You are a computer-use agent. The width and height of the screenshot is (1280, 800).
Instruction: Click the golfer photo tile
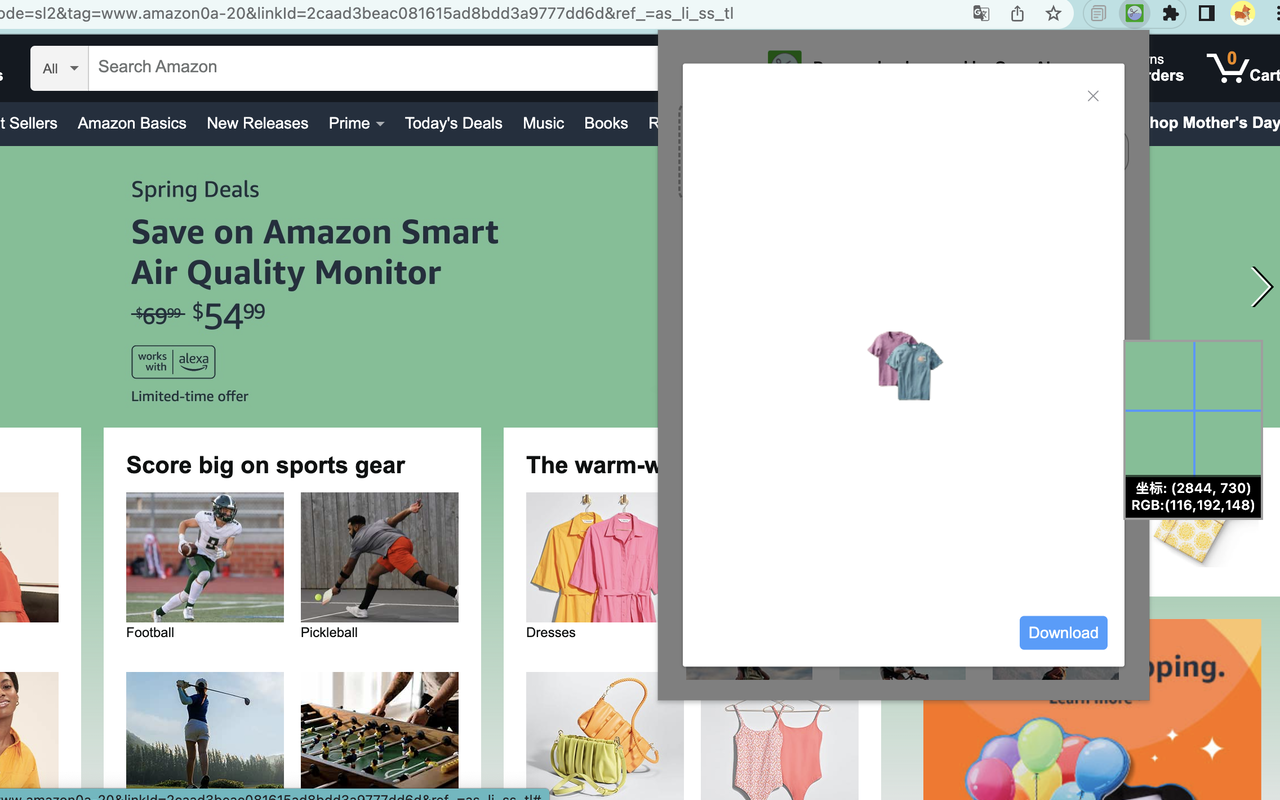pos(205,730)
